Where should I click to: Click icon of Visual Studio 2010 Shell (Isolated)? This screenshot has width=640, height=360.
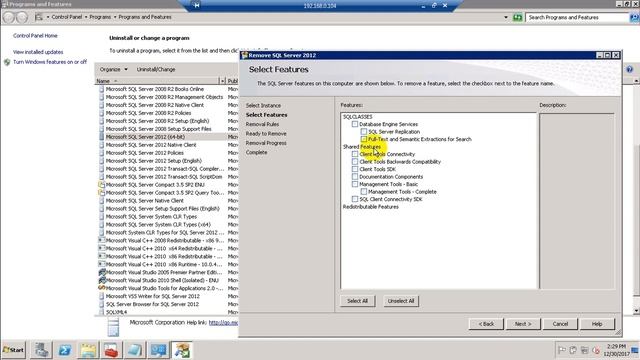(x=102, y=280)
